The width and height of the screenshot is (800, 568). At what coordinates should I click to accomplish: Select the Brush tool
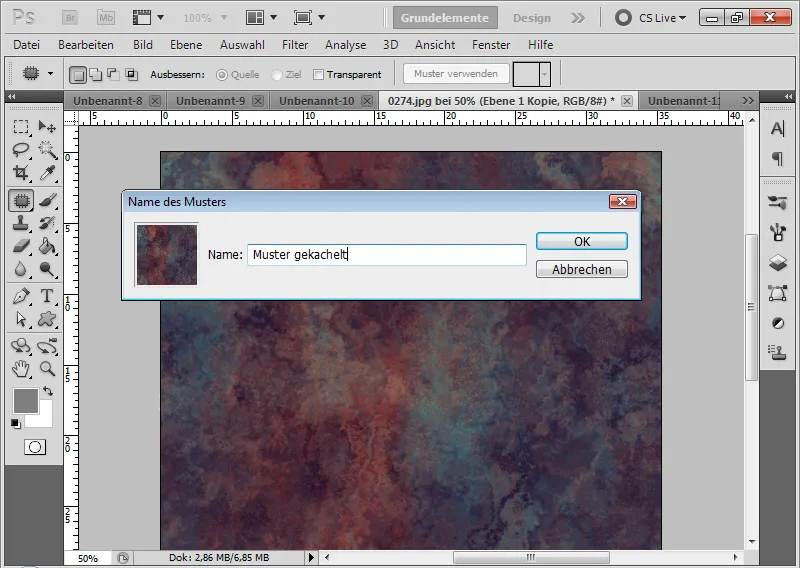[47, 201]
